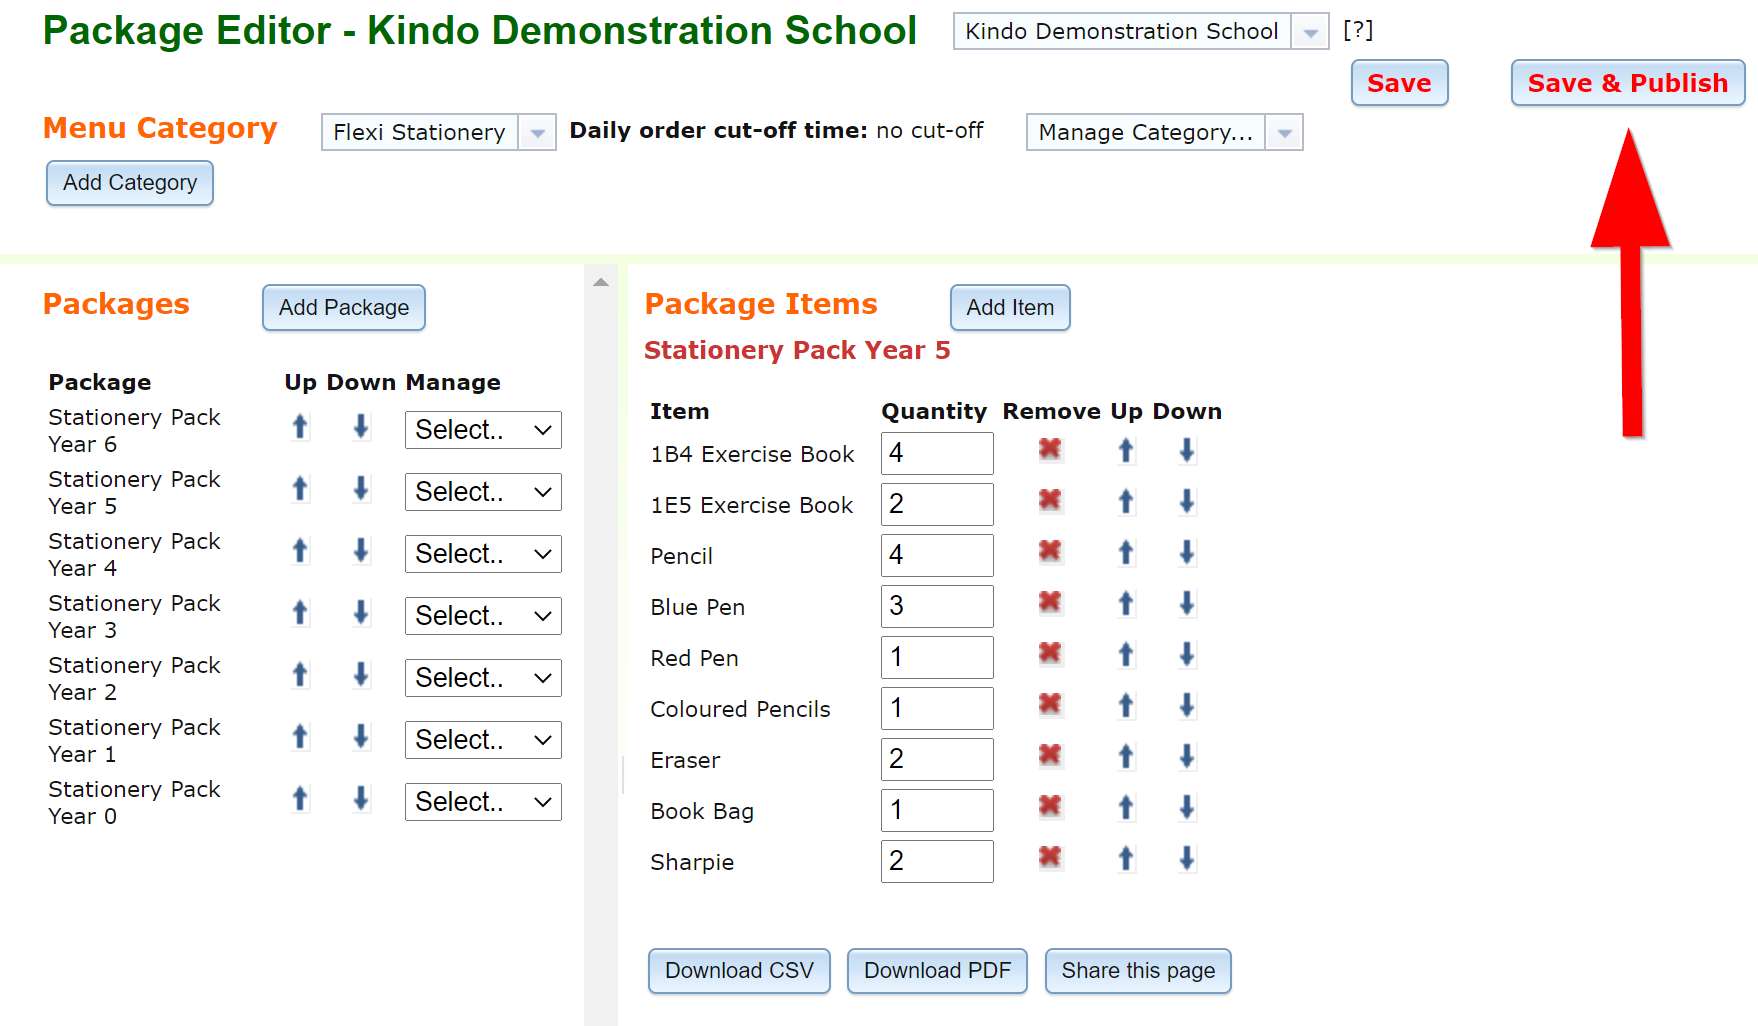The image size is (1758, 1026).
Task: Remove the Eraser item
Action: coord(1050,755)
